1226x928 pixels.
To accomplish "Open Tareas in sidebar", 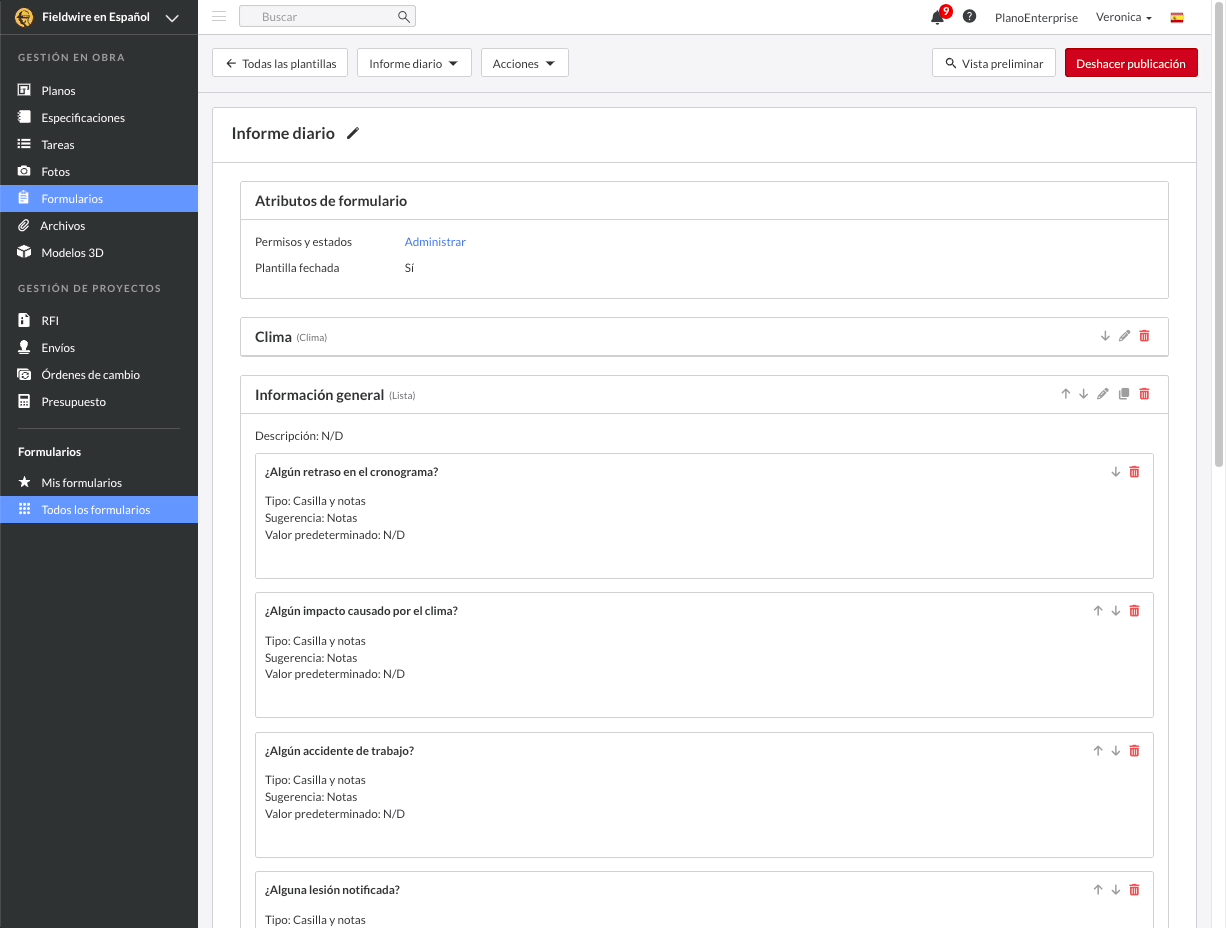I will [x=99, y=145].
